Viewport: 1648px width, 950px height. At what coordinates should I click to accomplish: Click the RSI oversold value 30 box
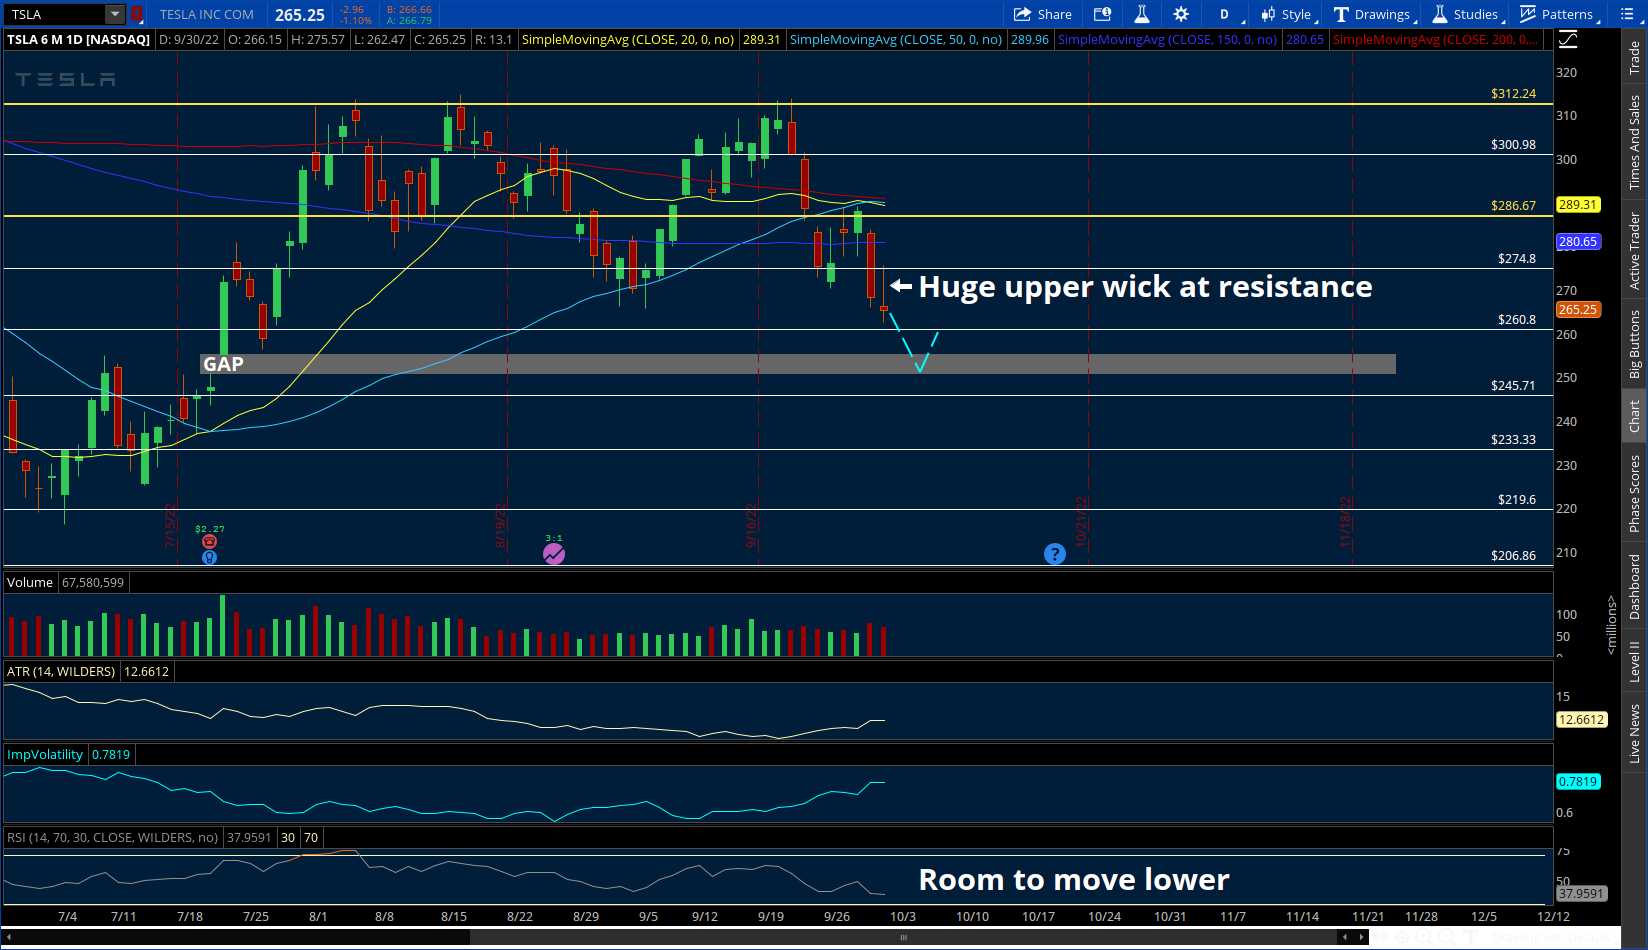pos(288,837)
